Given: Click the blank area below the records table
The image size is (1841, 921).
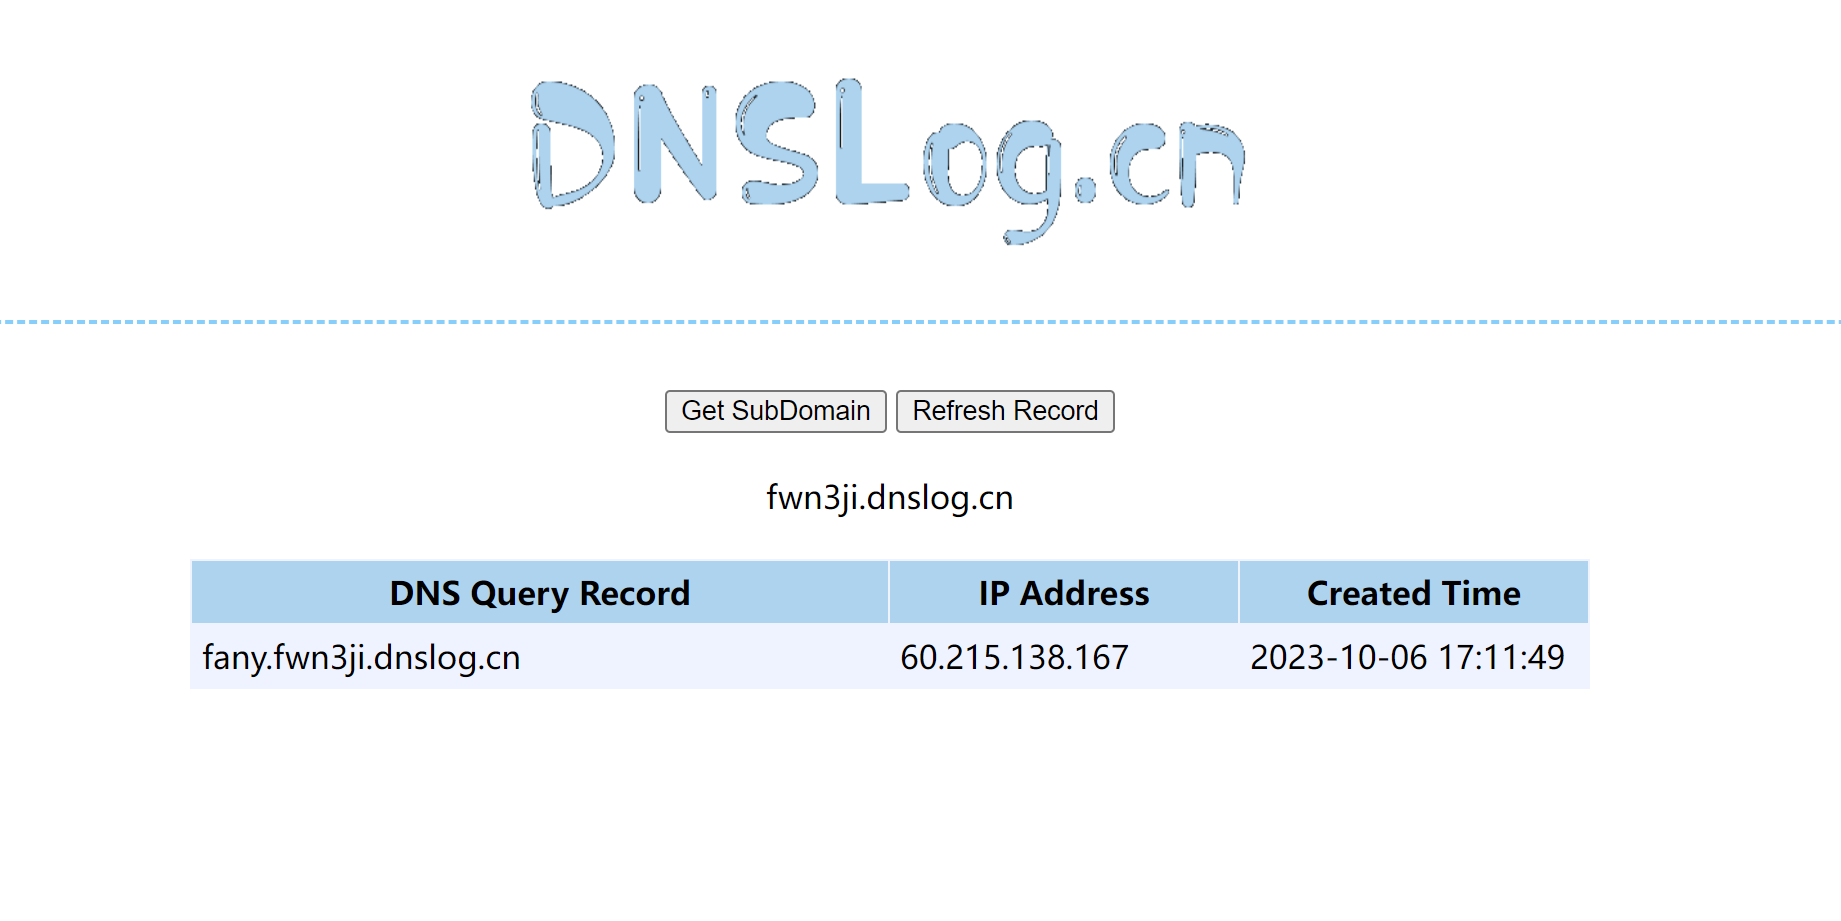Looking at the screenshot, I should tap(888, 800).
